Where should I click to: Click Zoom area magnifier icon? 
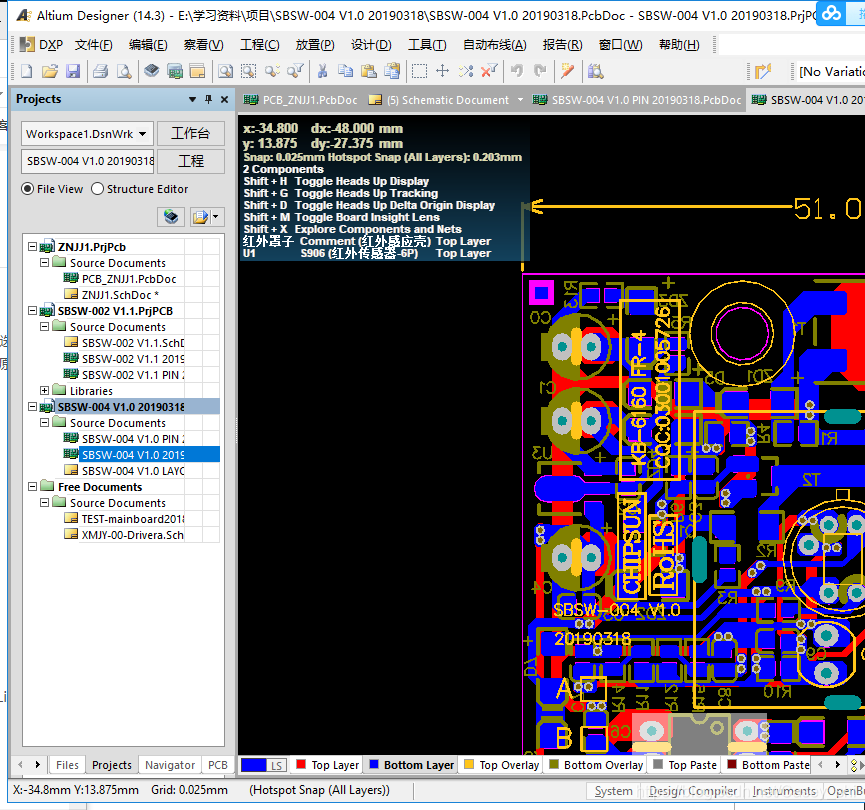tap(248, 71)
